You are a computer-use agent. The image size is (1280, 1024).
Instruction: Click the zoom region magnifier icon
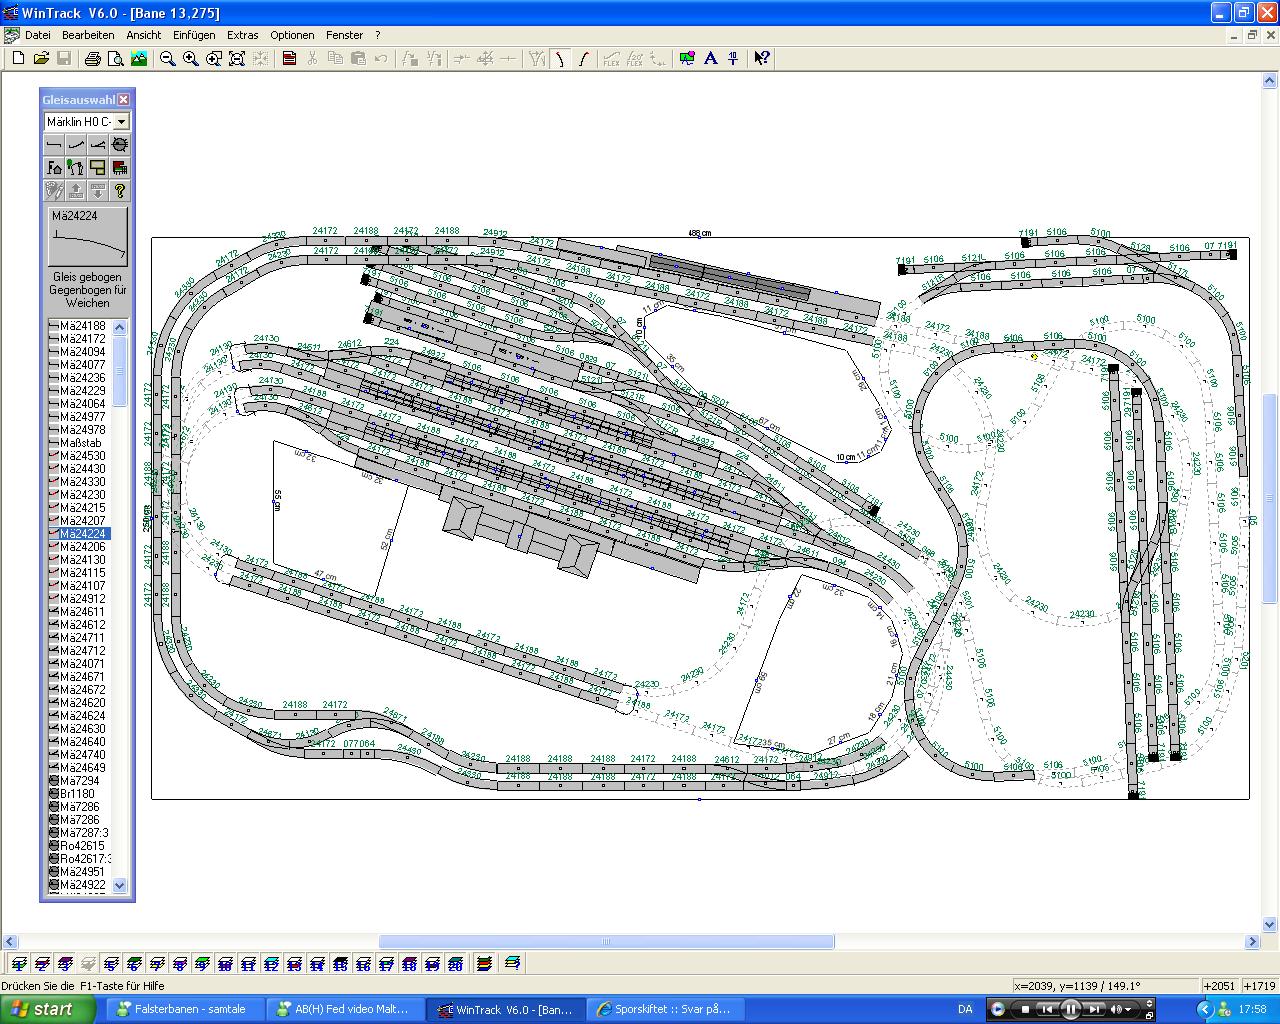point(214,59)
